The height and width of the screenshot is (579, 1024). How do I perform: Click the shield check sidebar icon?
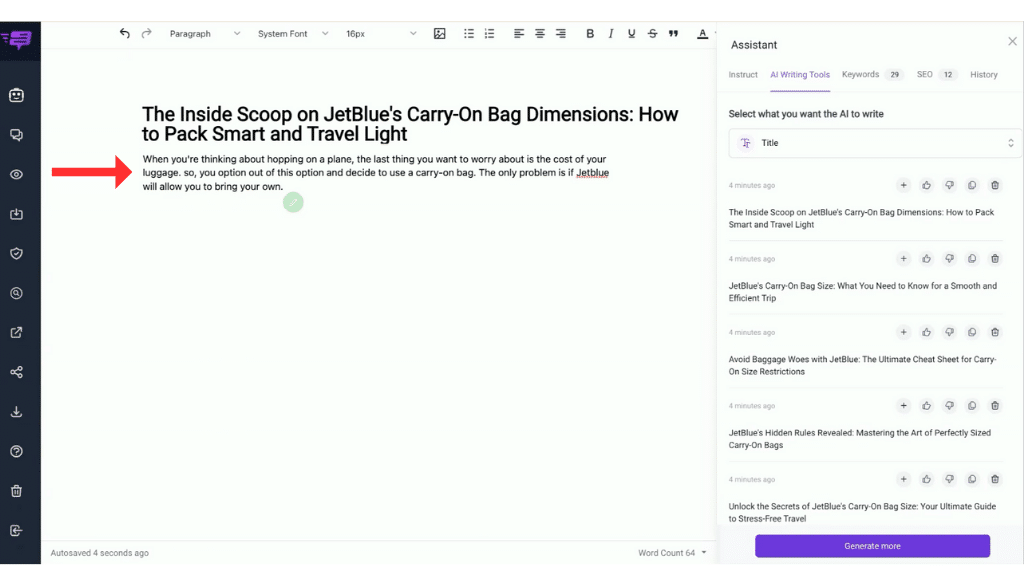pyautogui.click(x=16, y=253)
